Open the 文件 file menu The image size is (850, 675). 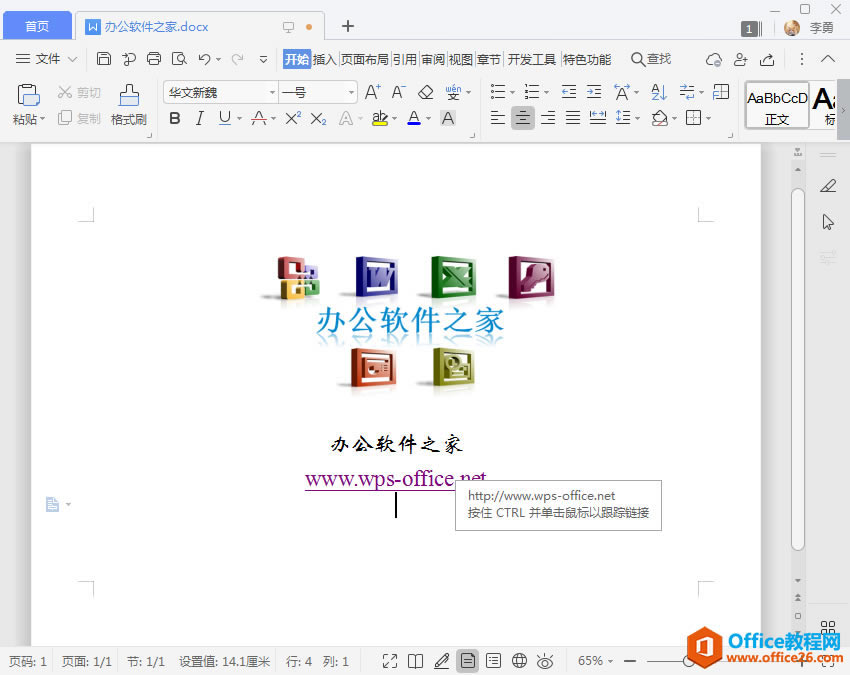(47, 59)
